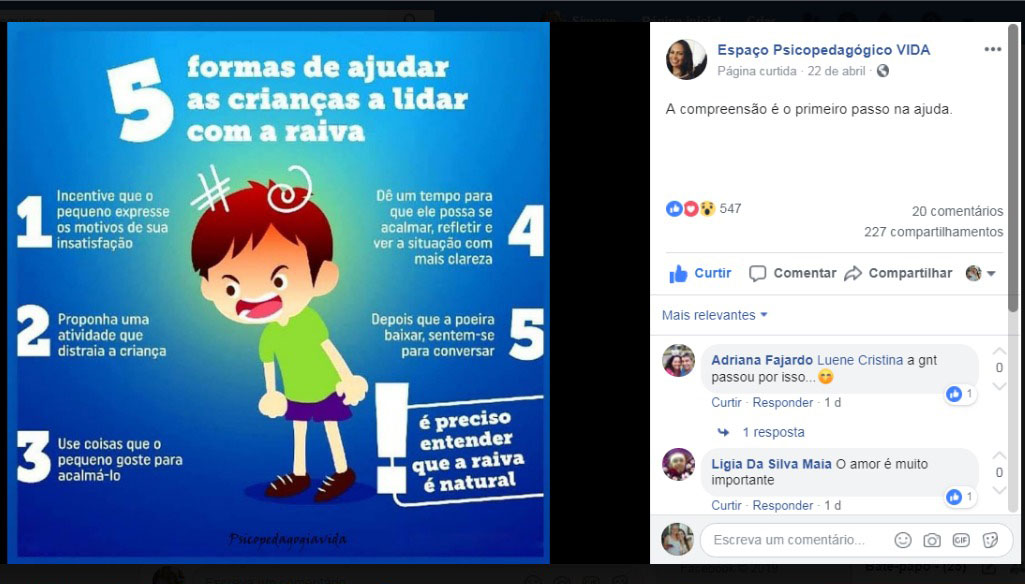Click Responder under Adriana Fajardo's comment

click(x=782, y=403)
